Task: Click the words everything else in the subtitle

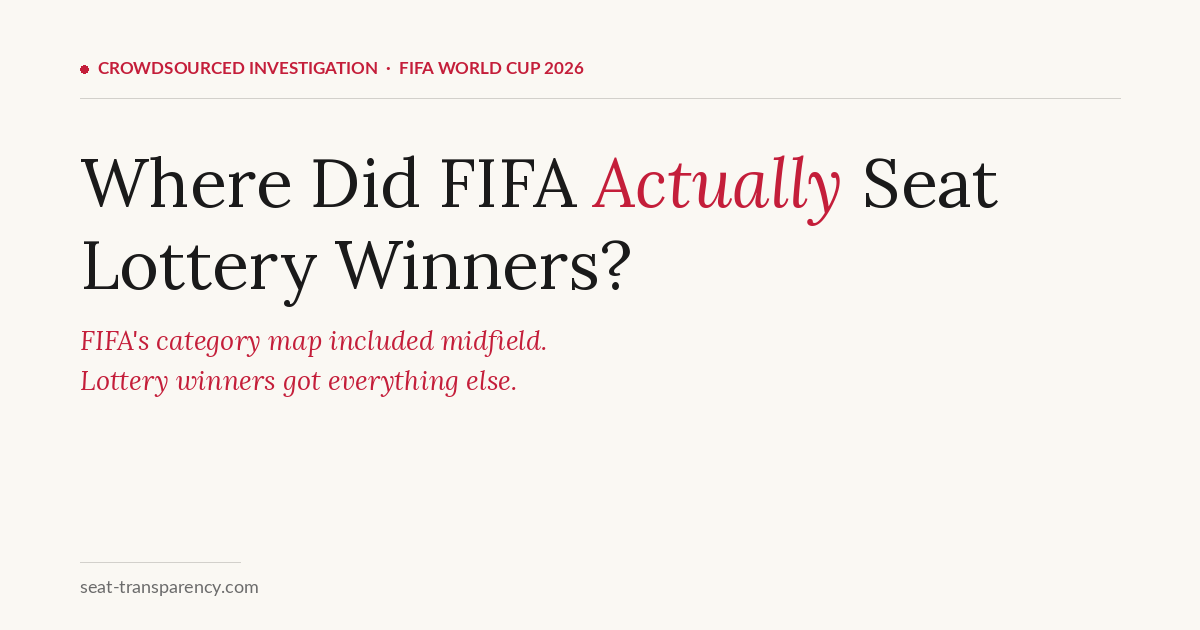Action: pos(422,381)
